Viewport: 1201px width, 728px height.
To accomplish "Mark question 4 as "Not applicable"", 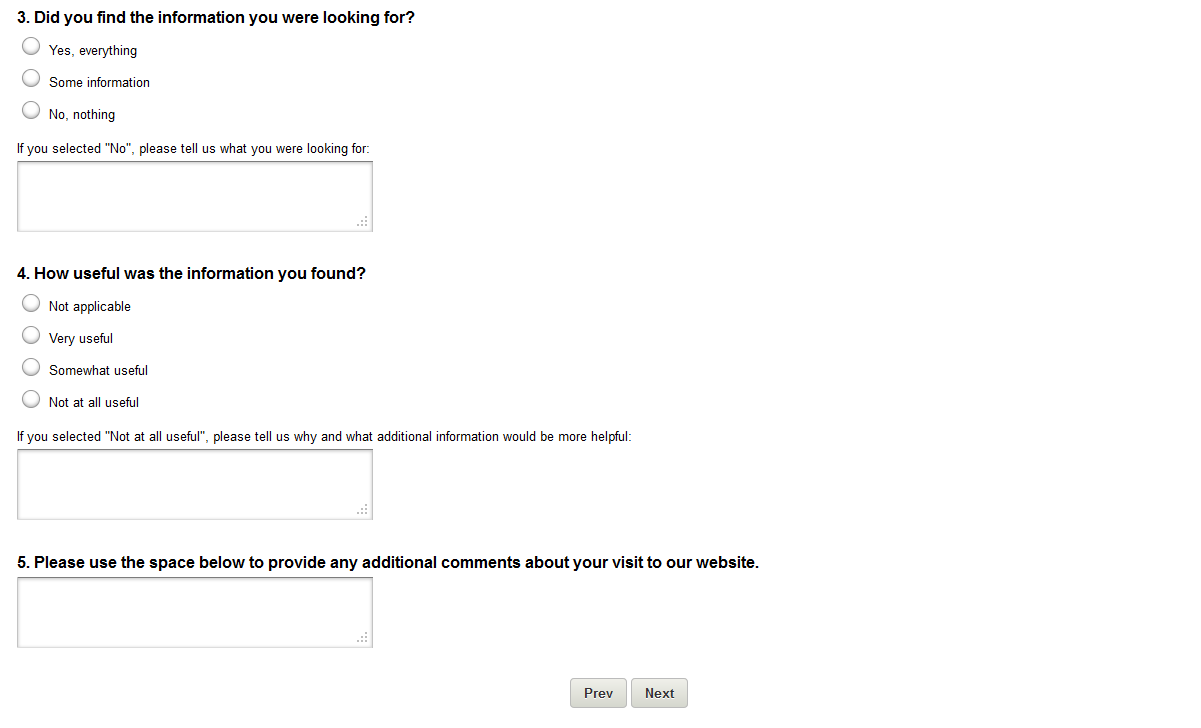I will click(31, 302).
